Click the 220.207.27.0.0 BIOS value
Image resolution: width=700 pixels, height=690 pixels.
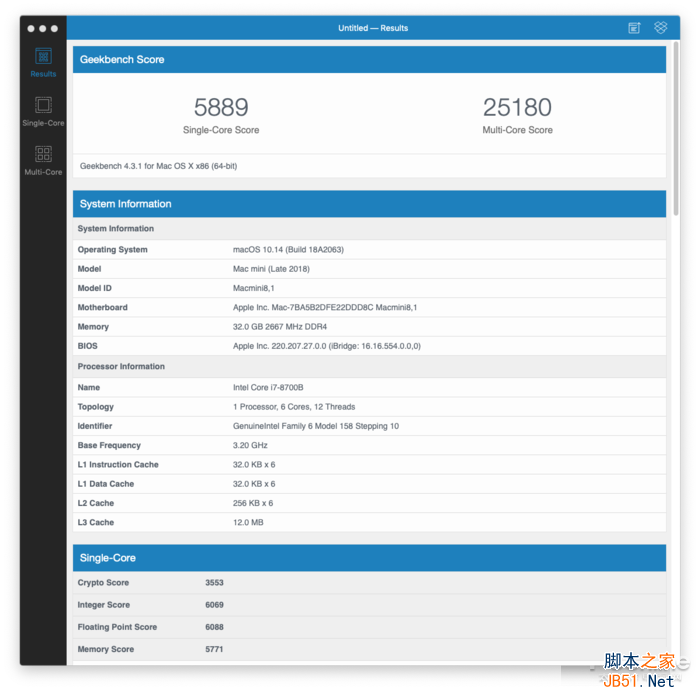[327, 346]
